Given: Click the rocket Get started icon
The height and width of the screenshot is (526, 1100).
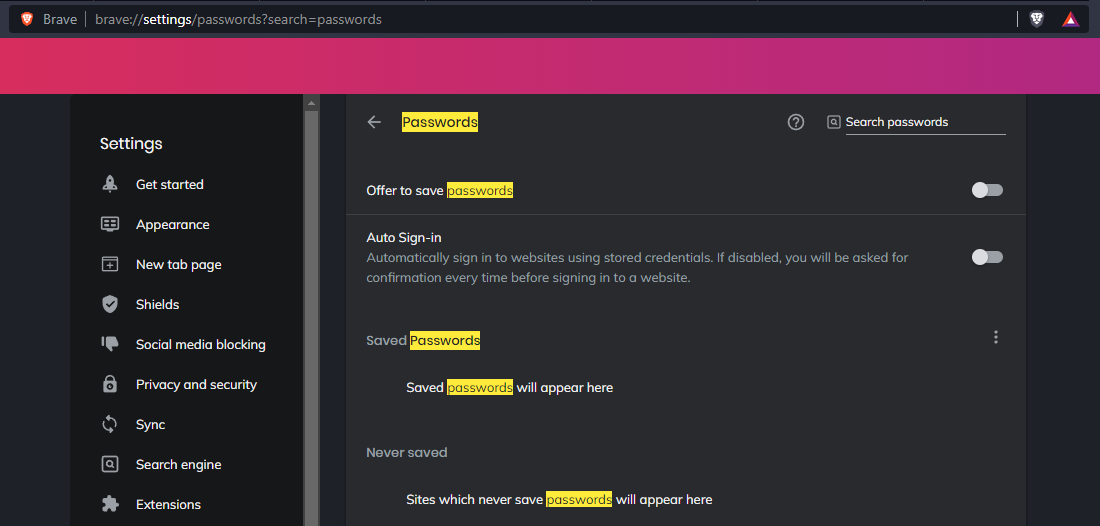Looking at the screenshot, I should 109,184.
